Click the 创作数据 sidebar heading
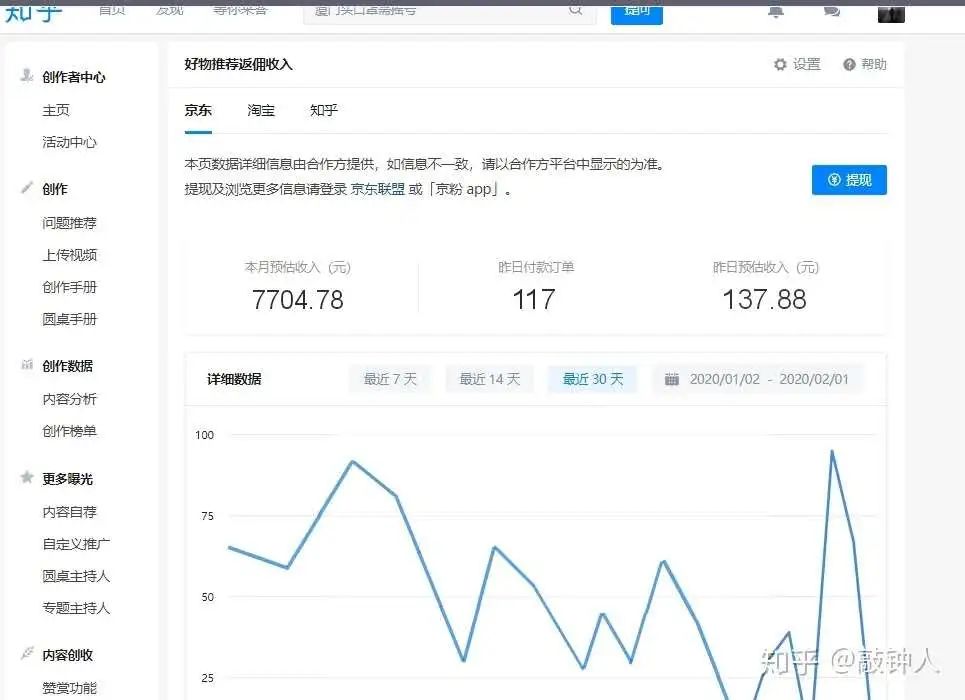This screenshot has width=965, height=700. tap(68, 366)
